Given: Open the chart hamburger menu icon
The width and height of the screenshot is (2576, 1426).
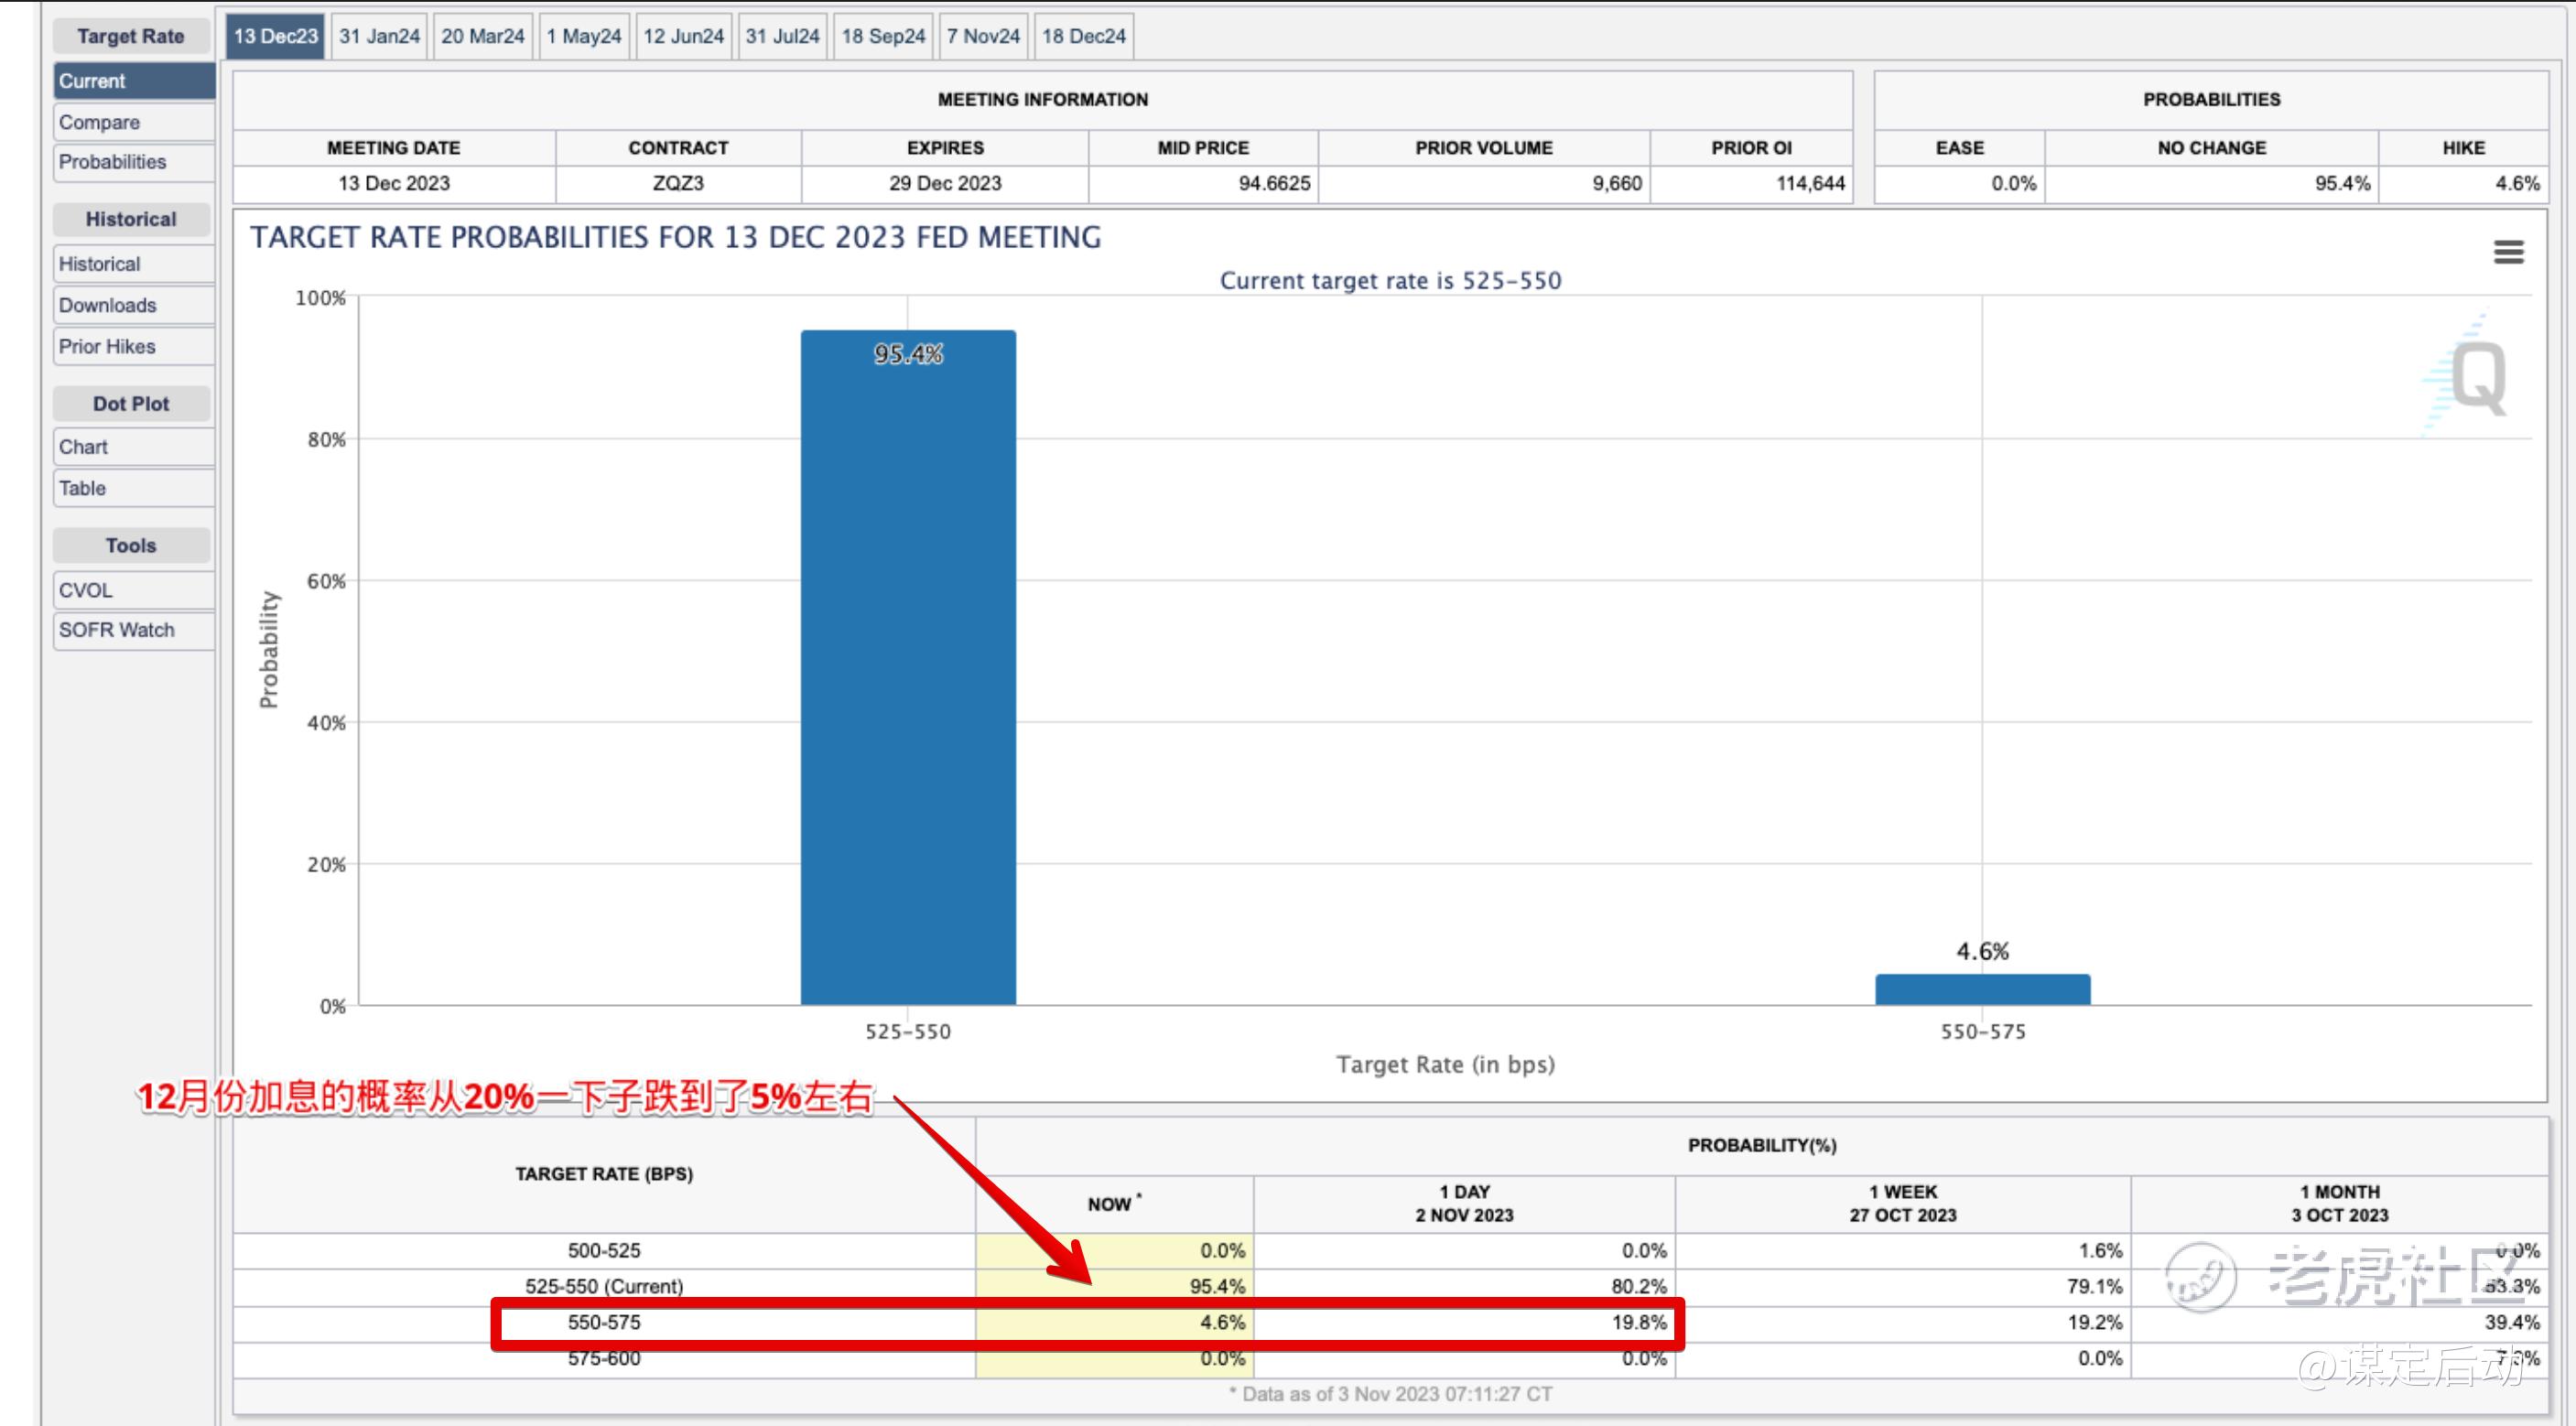Looking at the screenshot, I should (2508, 252).
